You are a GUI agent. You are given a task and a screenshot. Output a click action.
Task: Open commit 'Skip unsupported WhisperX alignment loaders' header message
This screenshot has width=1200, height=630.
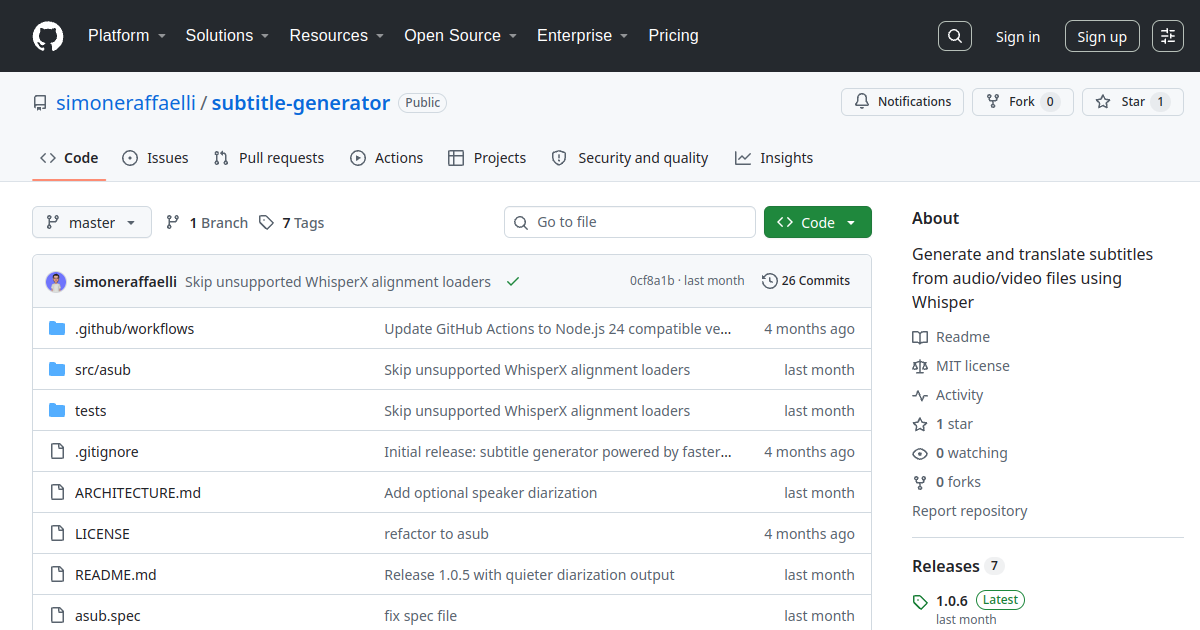coord(338,282)
